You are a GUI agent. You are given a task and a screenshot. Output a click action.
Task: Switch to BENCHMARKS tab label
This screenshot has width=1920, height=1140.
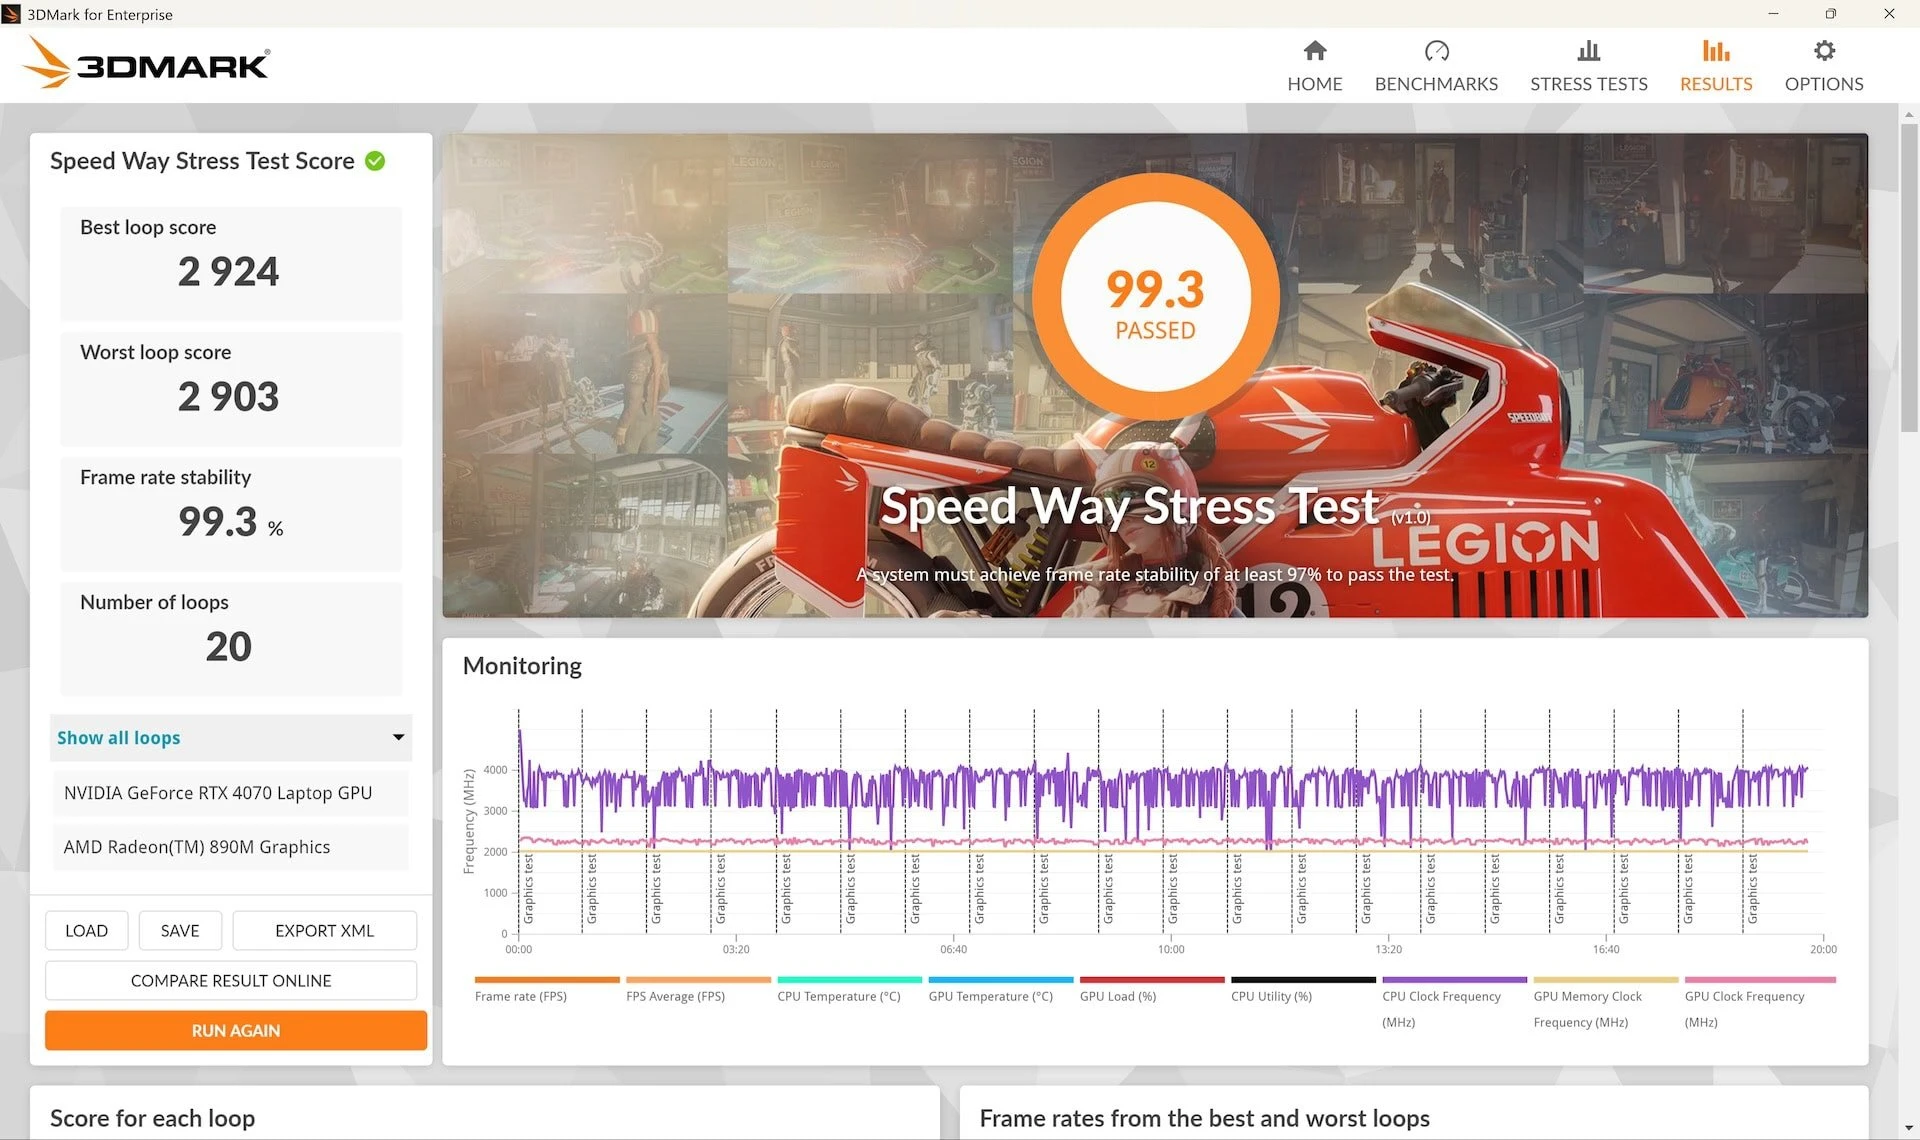click(x=1436, y=84)
